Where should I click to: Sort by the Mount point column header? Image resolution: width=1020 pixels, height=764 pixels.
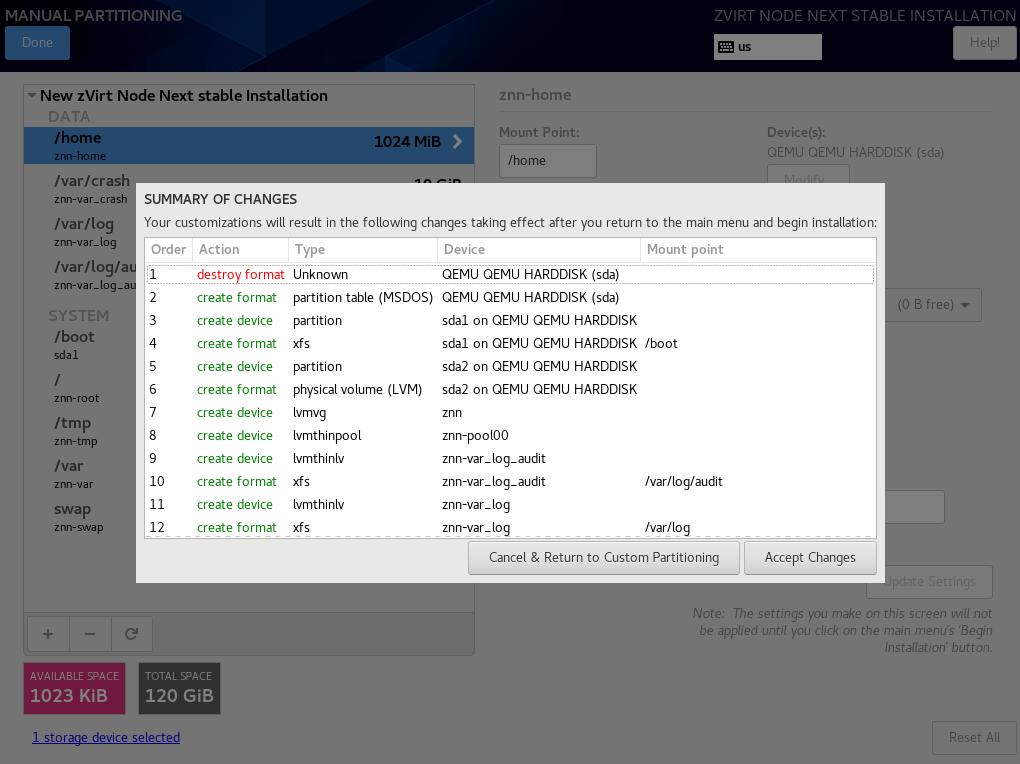pyautogui.click(x=758, y=250)
